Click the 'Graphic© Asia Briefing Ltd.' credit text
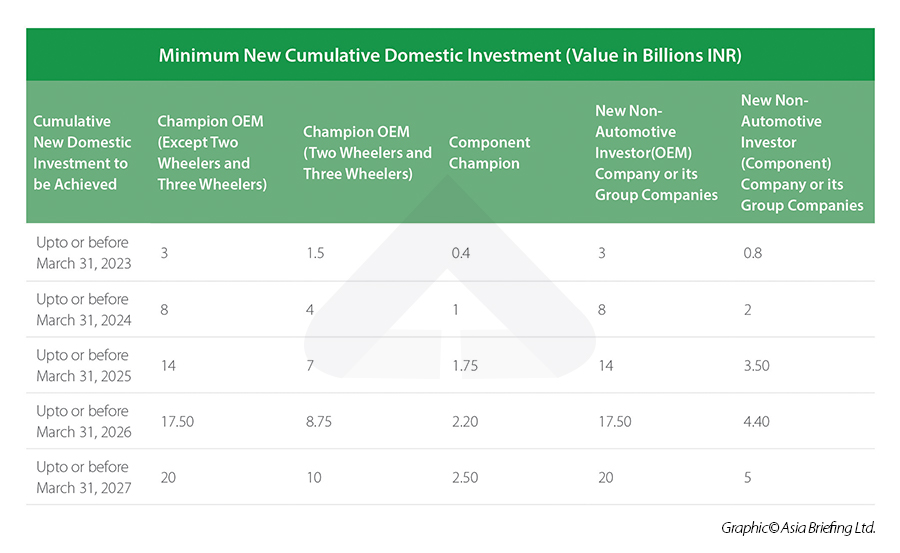The height and width of the screenshot is (553, 900). [798, 528]
